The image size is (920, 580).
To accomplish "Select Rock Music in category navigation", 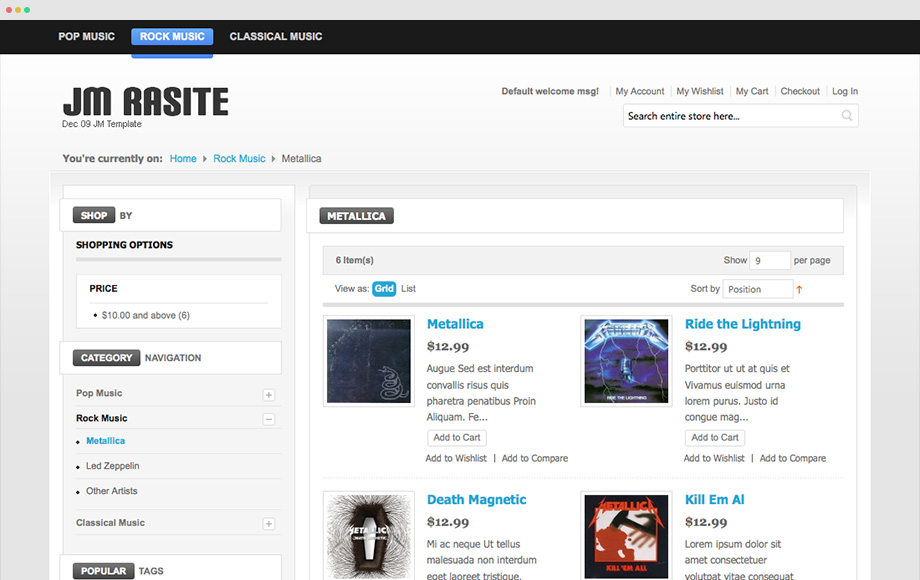I will coord(102,418).
